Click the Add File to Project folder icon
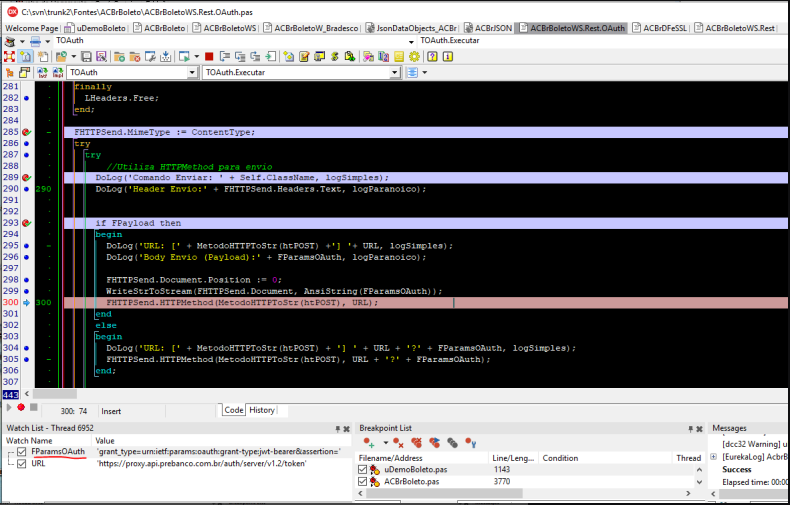Screen dimensions: 790x505 coord(119,56)
